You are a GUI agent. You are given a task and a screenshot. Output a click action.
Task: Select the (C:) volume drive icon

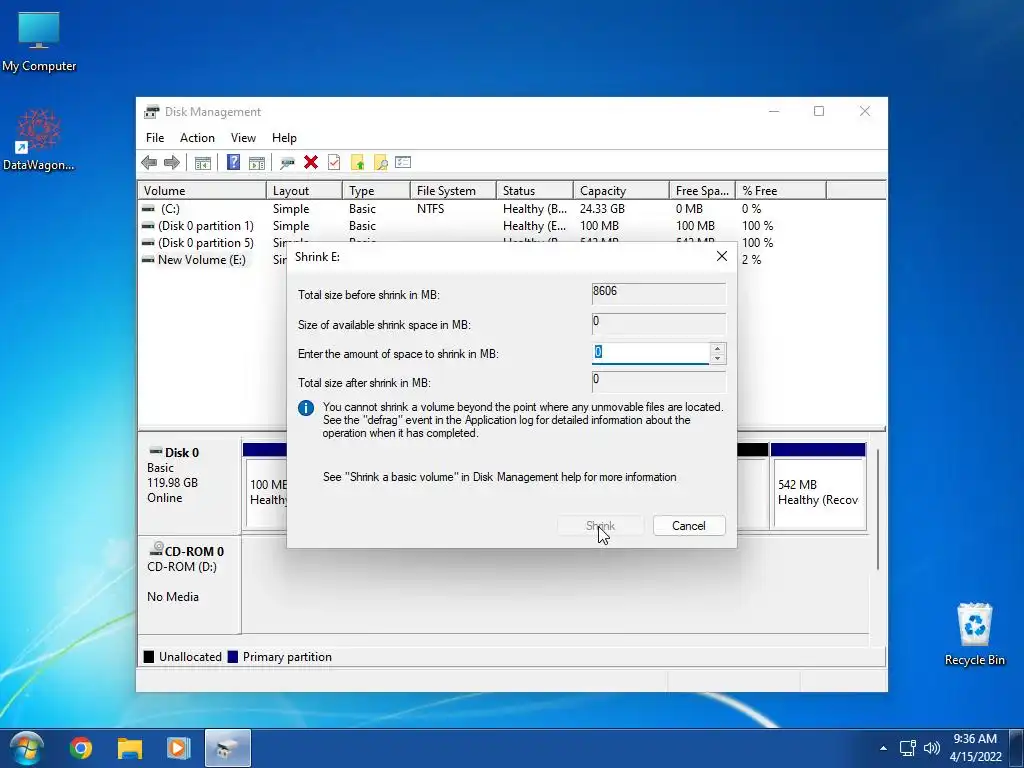(148, 209)
